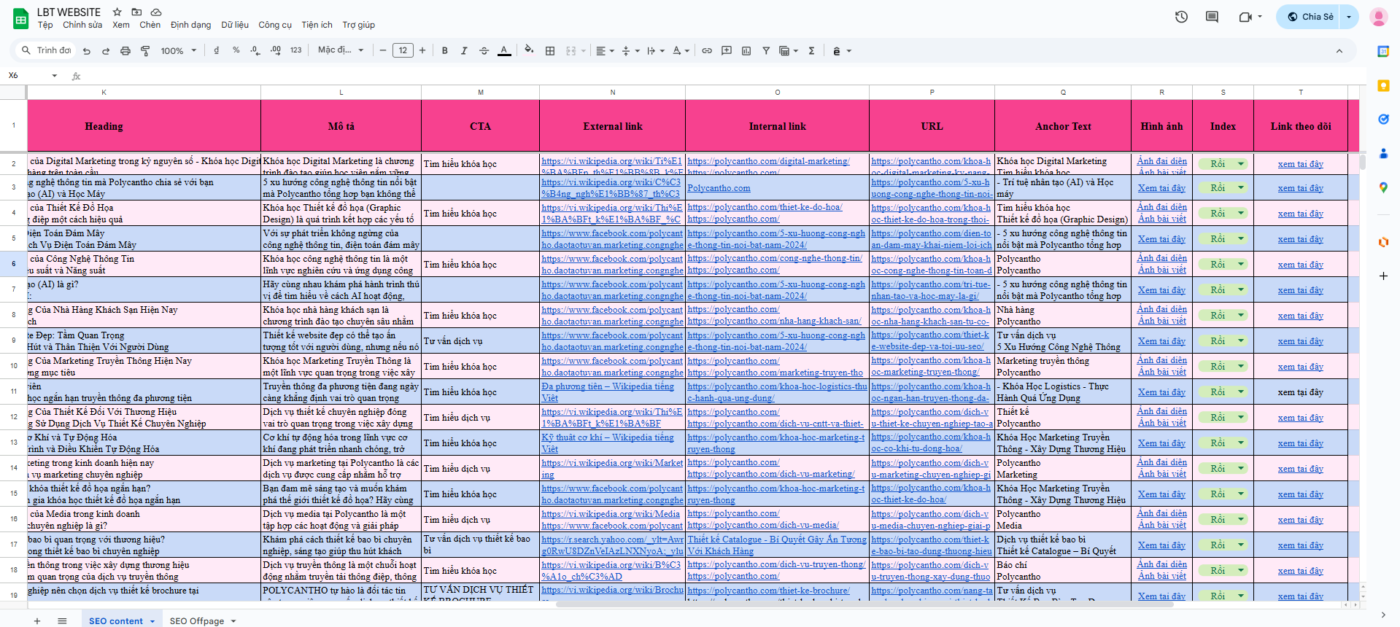Open the Chèn menu
The height and width of the screenshot is (627, 1400).
coord(150,24)
